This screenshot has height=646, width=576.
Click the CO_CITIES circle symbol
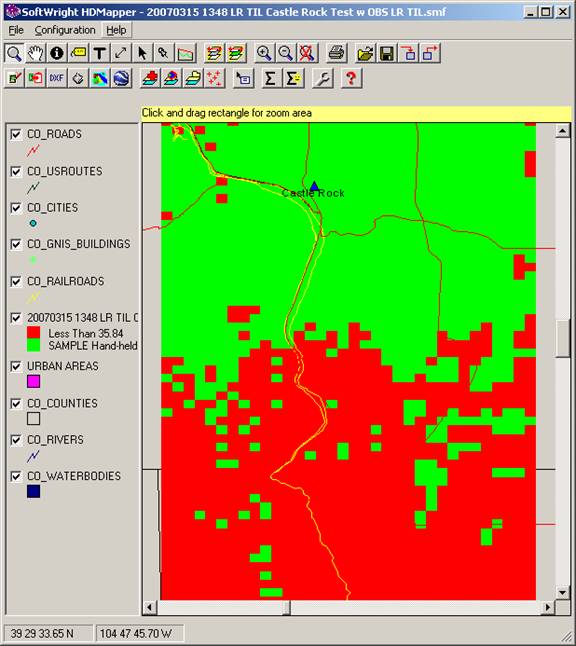coord(33,224)
